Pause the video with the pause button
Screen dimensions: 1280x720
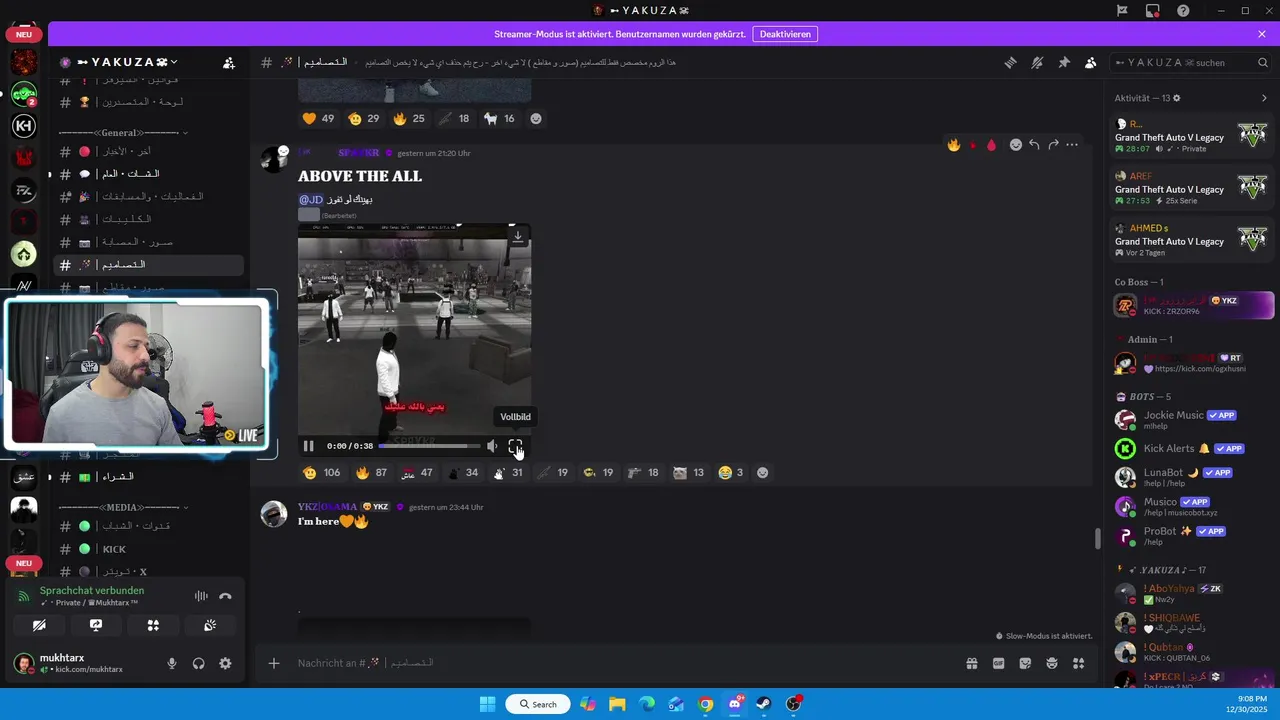coord(309,446)
